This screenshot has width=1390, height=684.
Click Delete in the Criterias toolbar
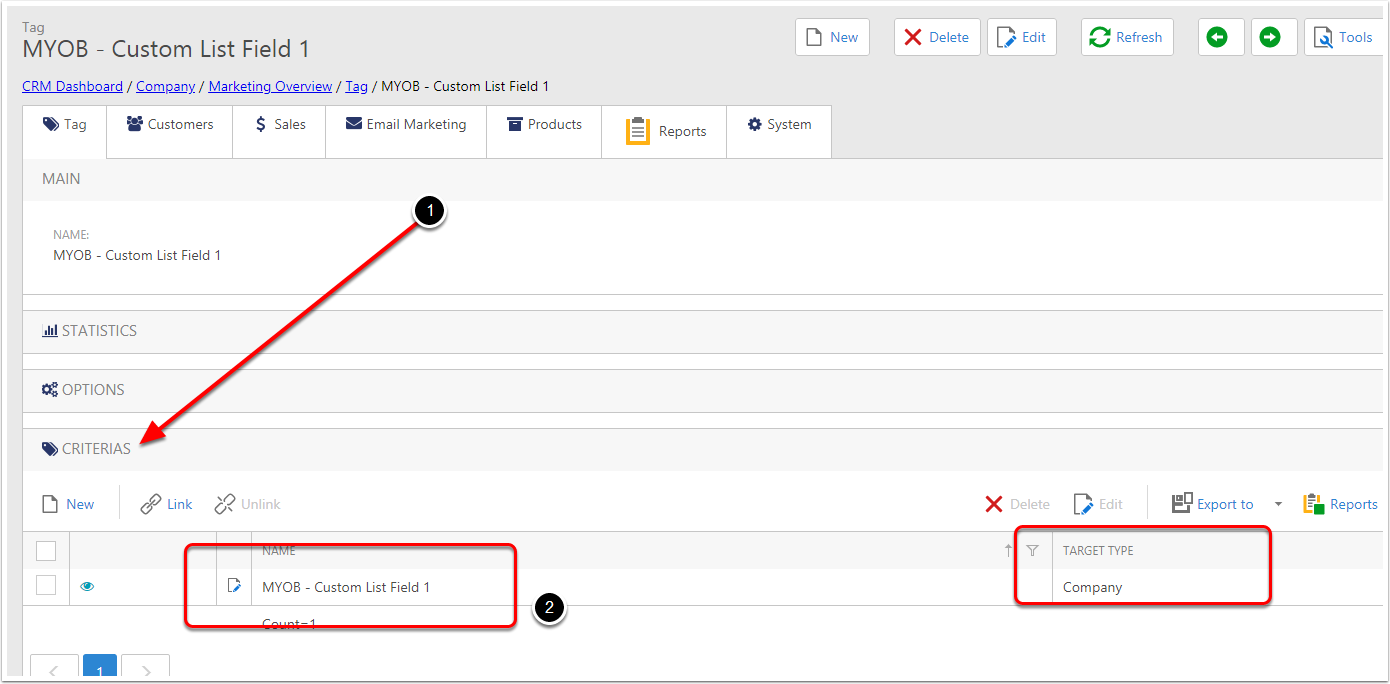[x=1017, y=504]
